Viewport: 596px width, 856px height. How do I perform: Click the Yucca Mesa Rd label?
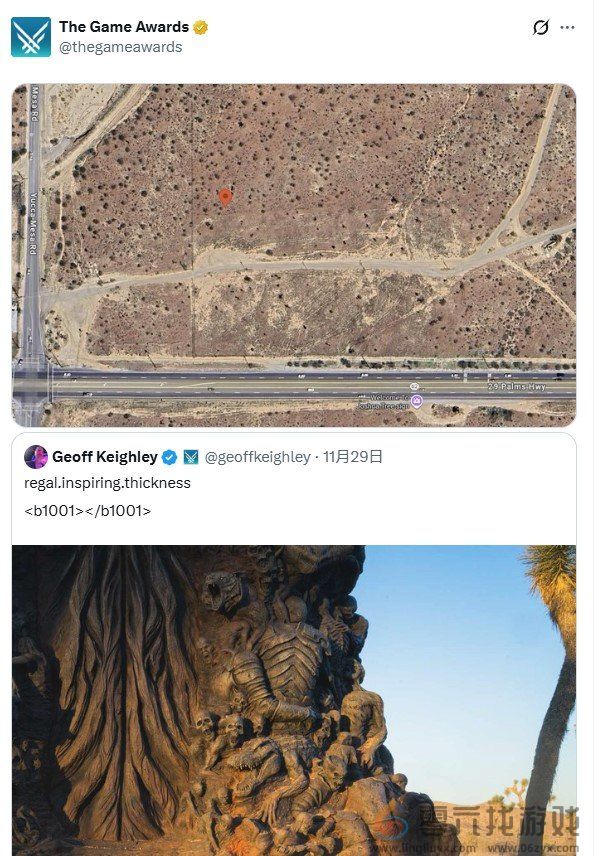(x=33, y=223)
